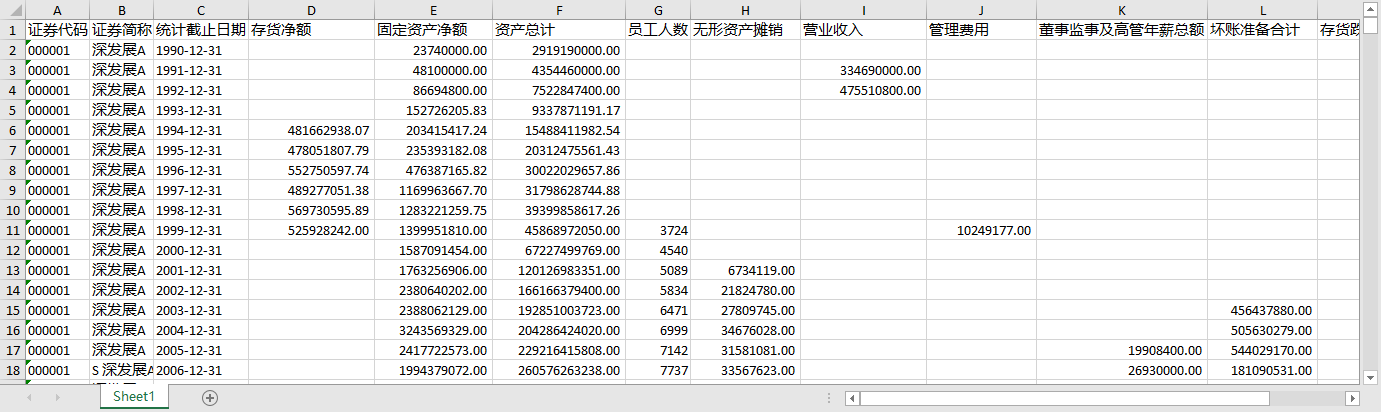The image size is (1381, 412).
Task: Click the 董事监事及高管年薪总额 header cell
Action: point(1122,30)
